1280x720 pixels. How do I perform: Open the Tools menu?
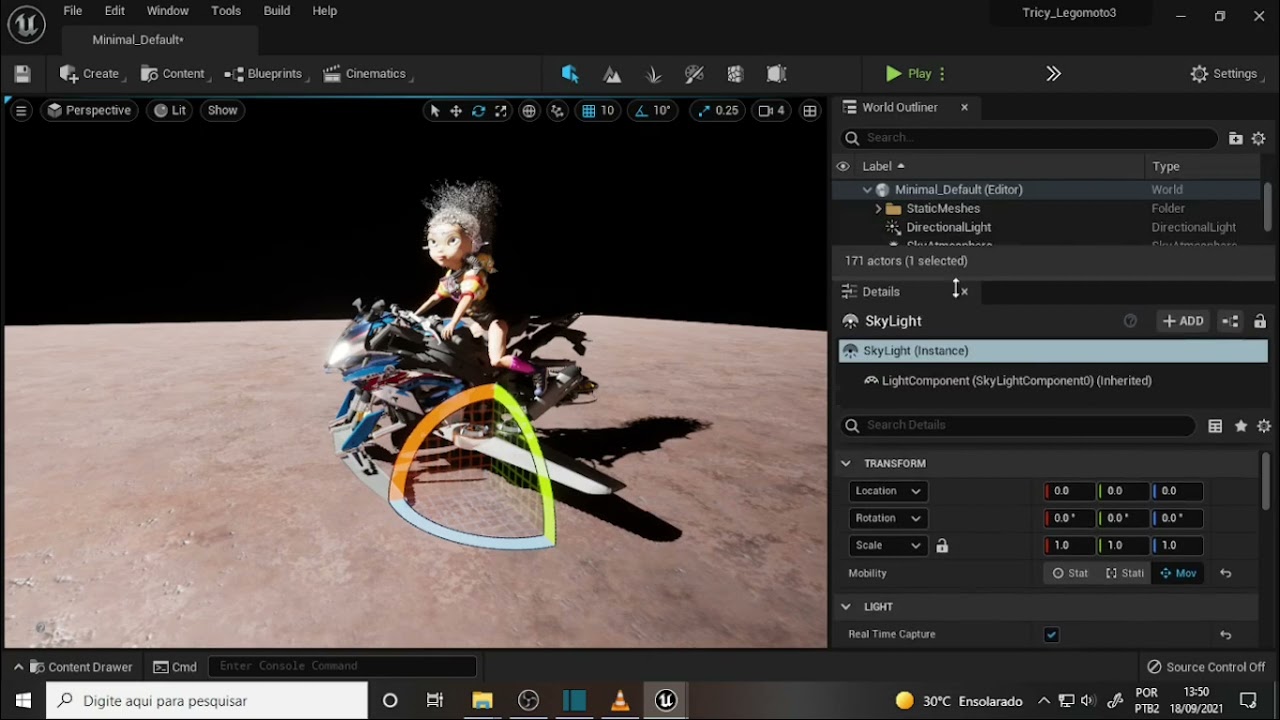tap(226, 11)
